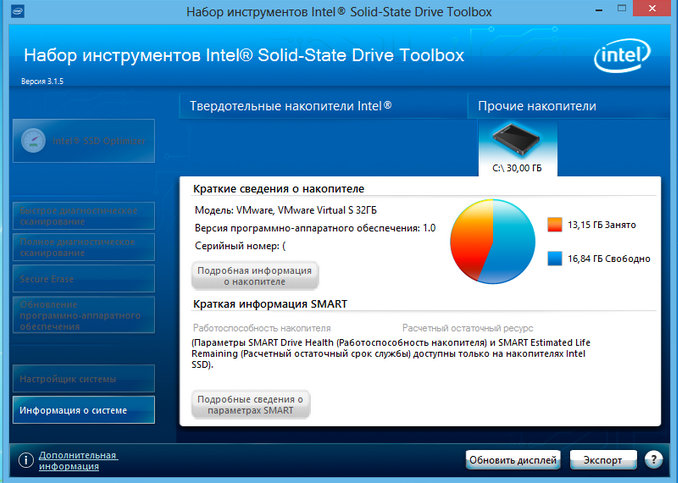Click the orange Занято color swatch
The height and width of the screenshot is (483, 678).
tap(555, 225)
